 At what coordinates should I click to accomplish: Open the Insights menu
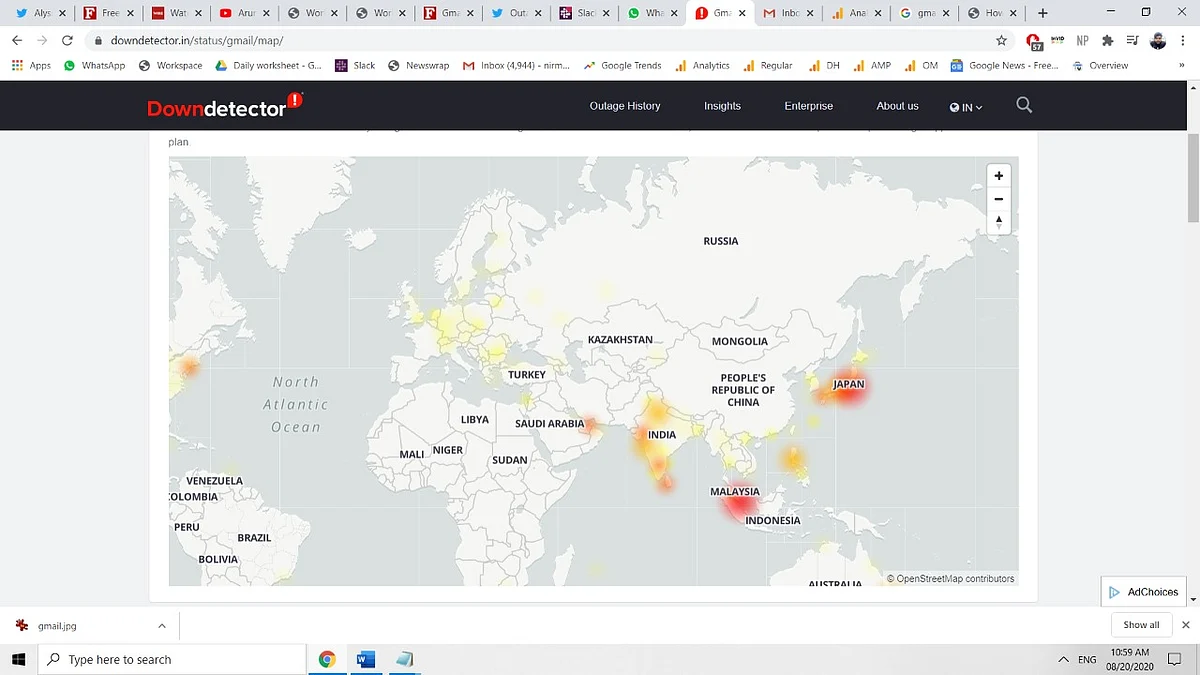point(722,106)
